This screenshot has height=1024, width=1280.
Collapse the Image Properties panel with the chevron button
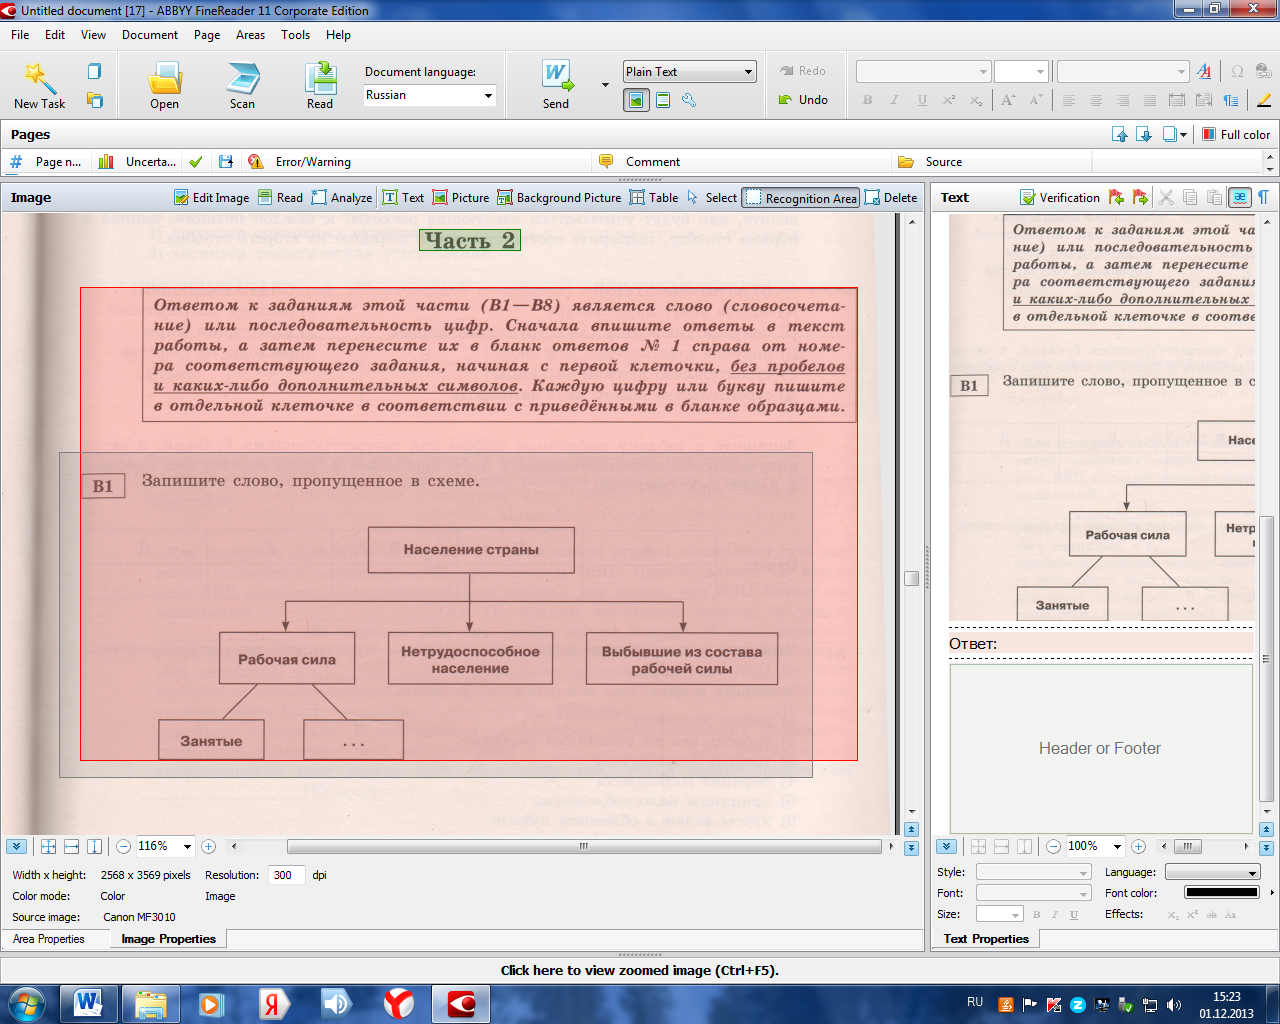tap(16, 847)
